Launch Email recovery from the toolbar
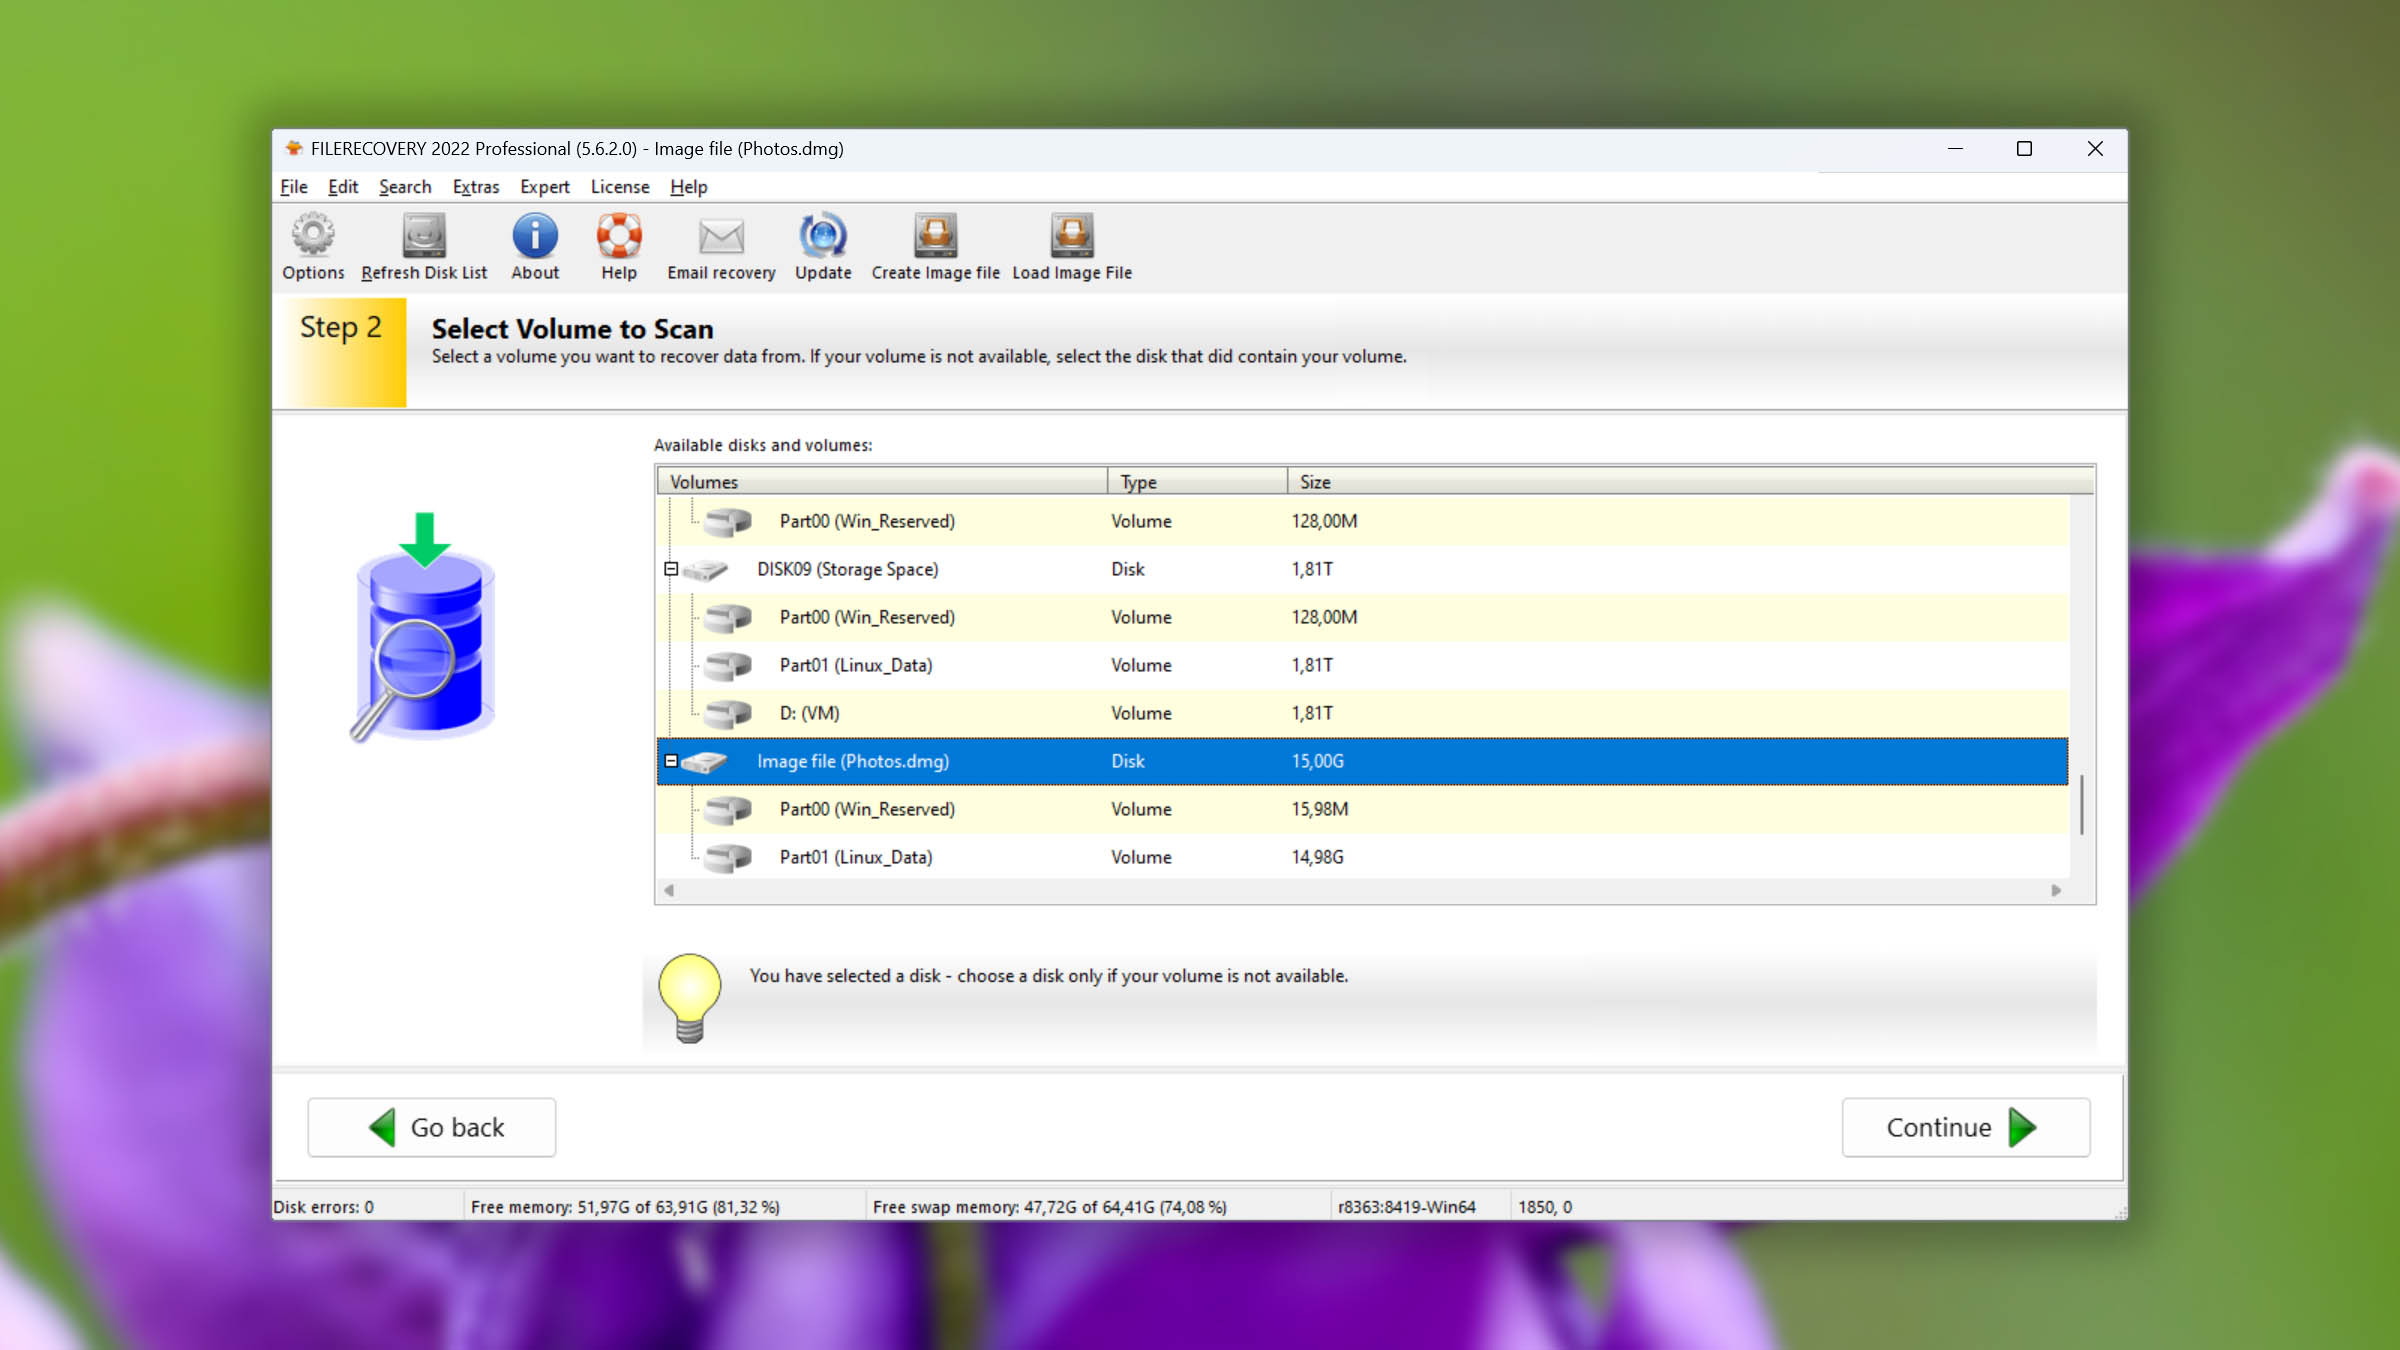Viewport: 2400px width, 1350px height. [721, 237]
